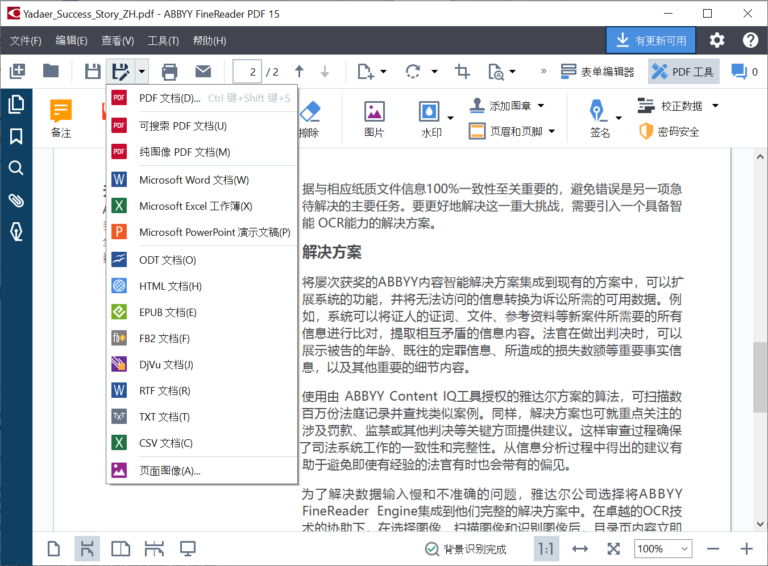The width and height of the screenshot is (768, 566).
Task: Click the 密码安全 password security button
Action: [669, 131]
